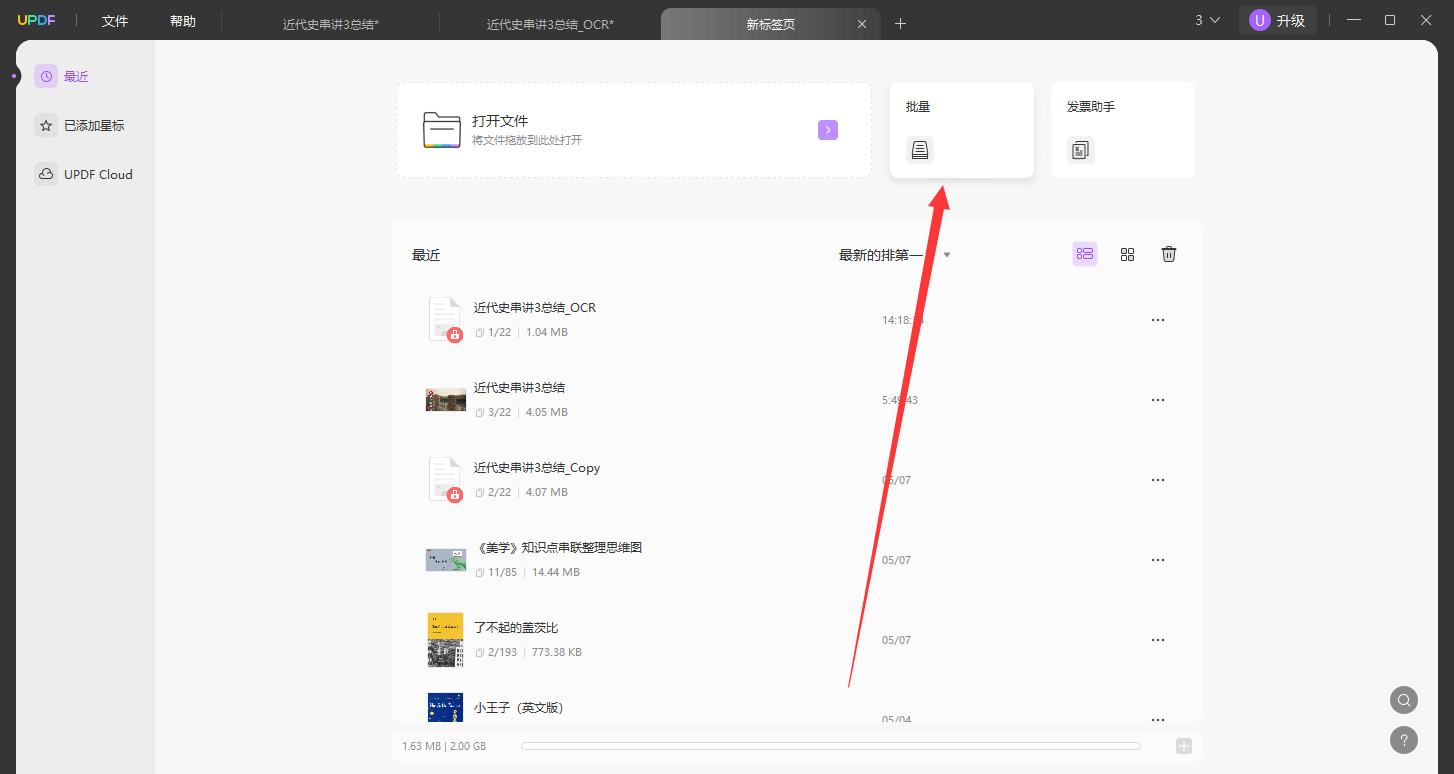Click the trash icon to clear recent list

[x=1168, y=254]
